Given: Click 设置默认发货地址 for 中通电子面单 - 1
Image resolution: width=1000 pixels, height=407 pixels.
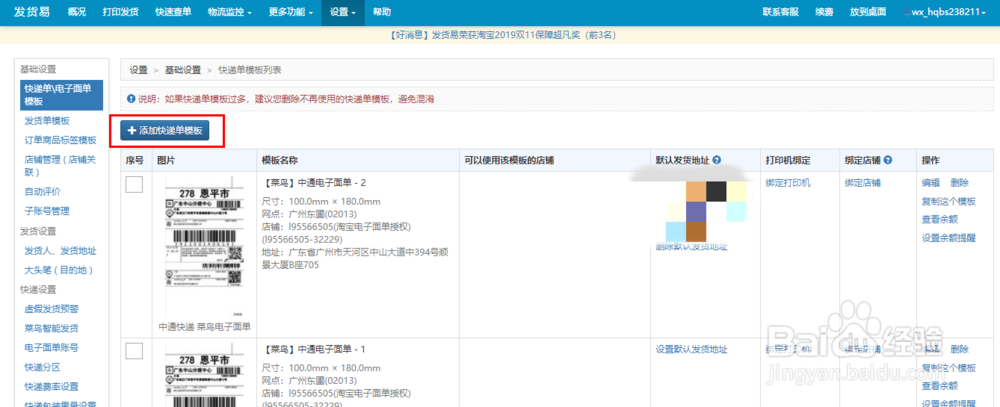Looking at the screenshot, I should (691, 349).
